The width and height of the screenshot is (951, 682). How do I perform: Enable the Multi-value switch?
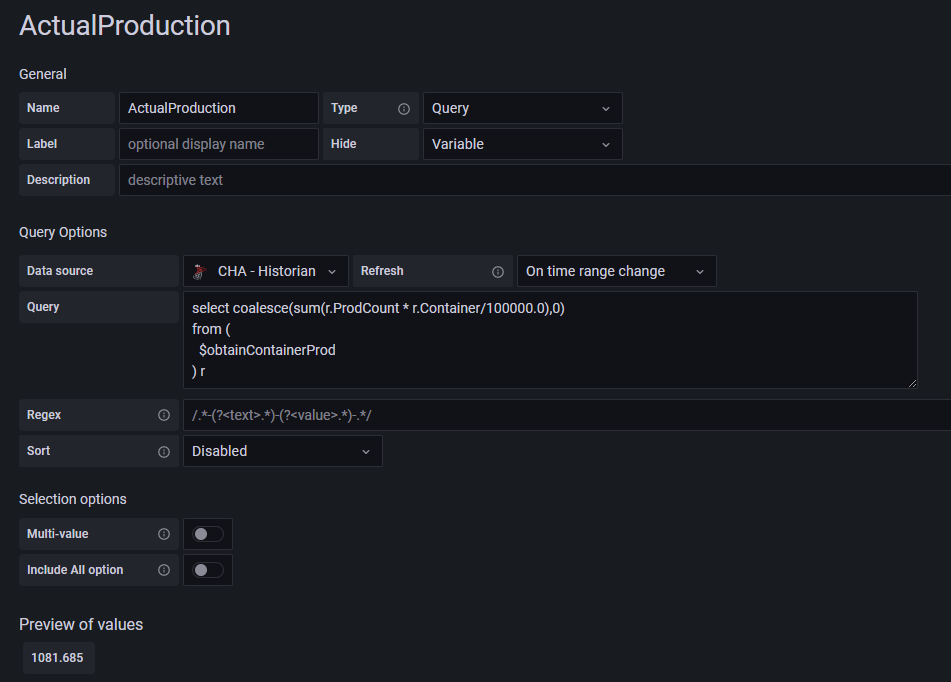pyautogui.click(x=208, y=534)
